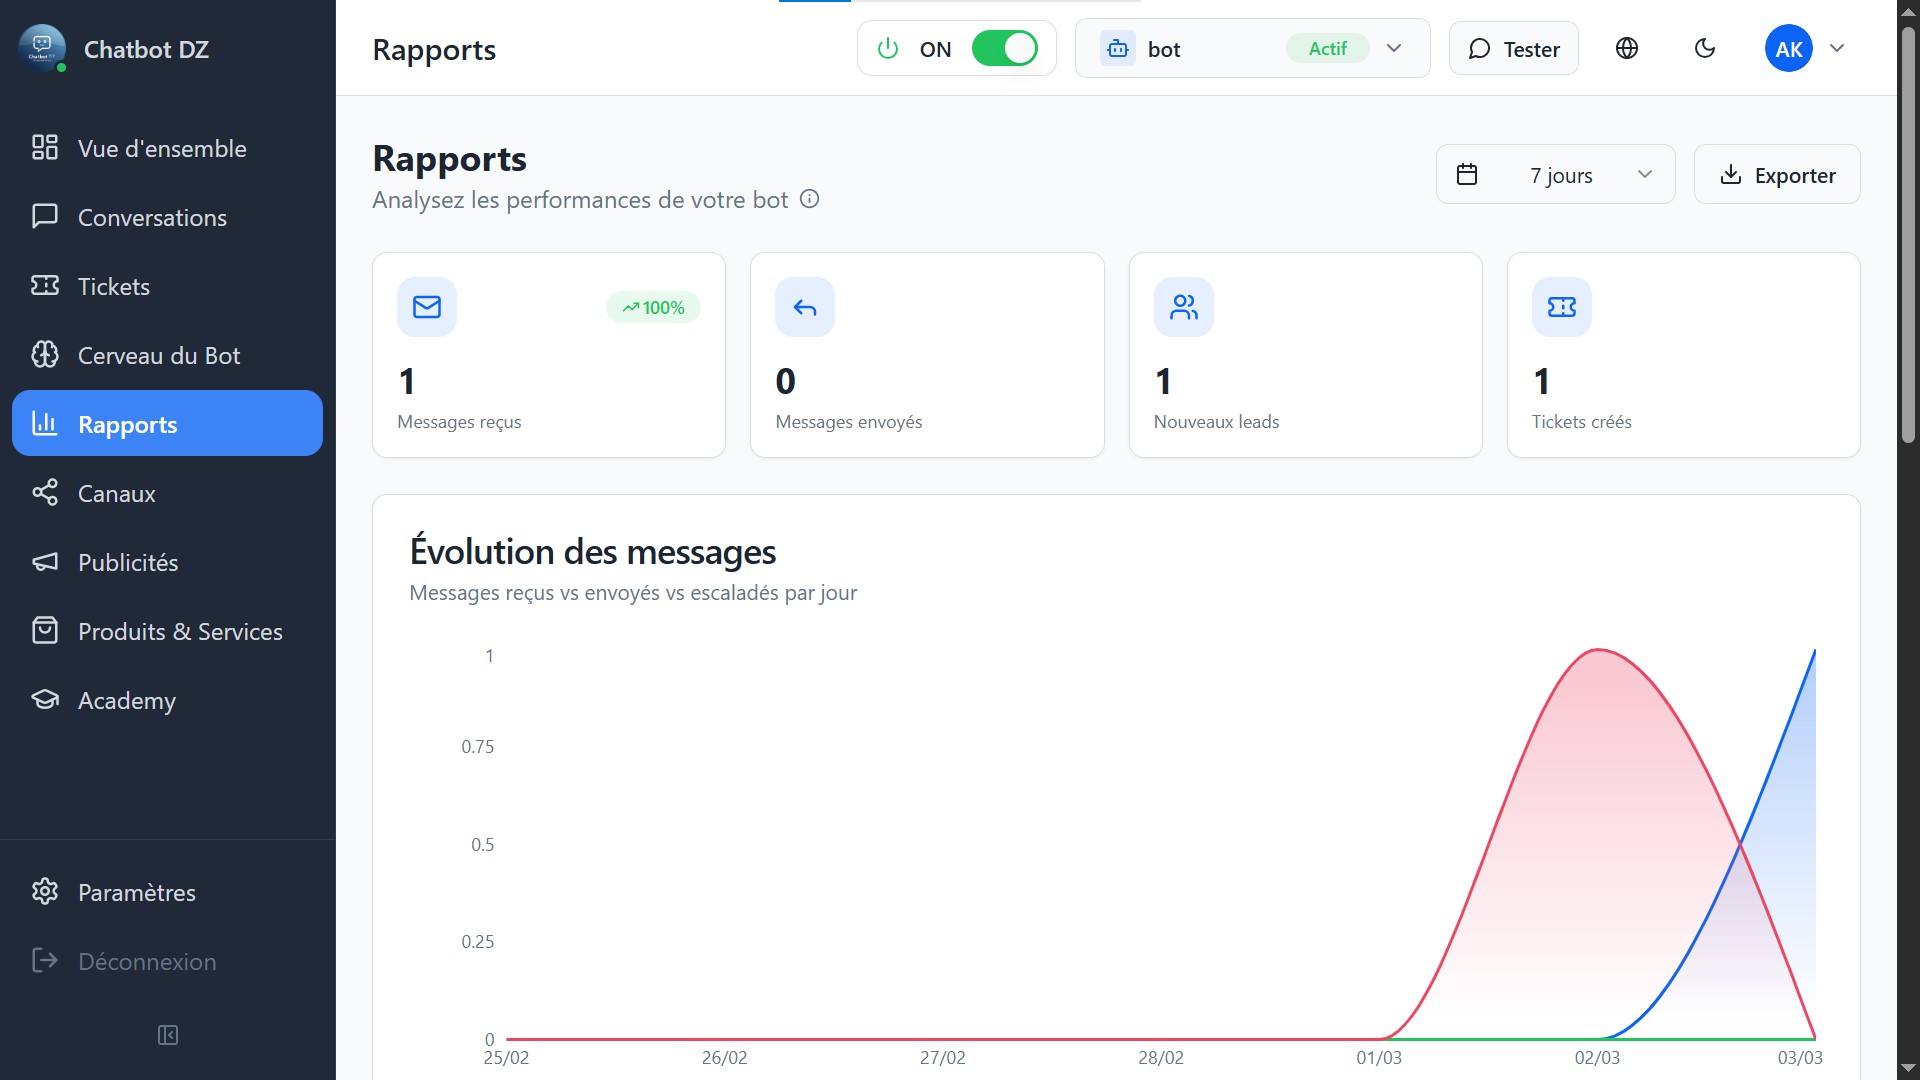Switch to dark mode moon icon
The width and height of the screenshot is (1920, 1080).
[x=1705, y=48]
